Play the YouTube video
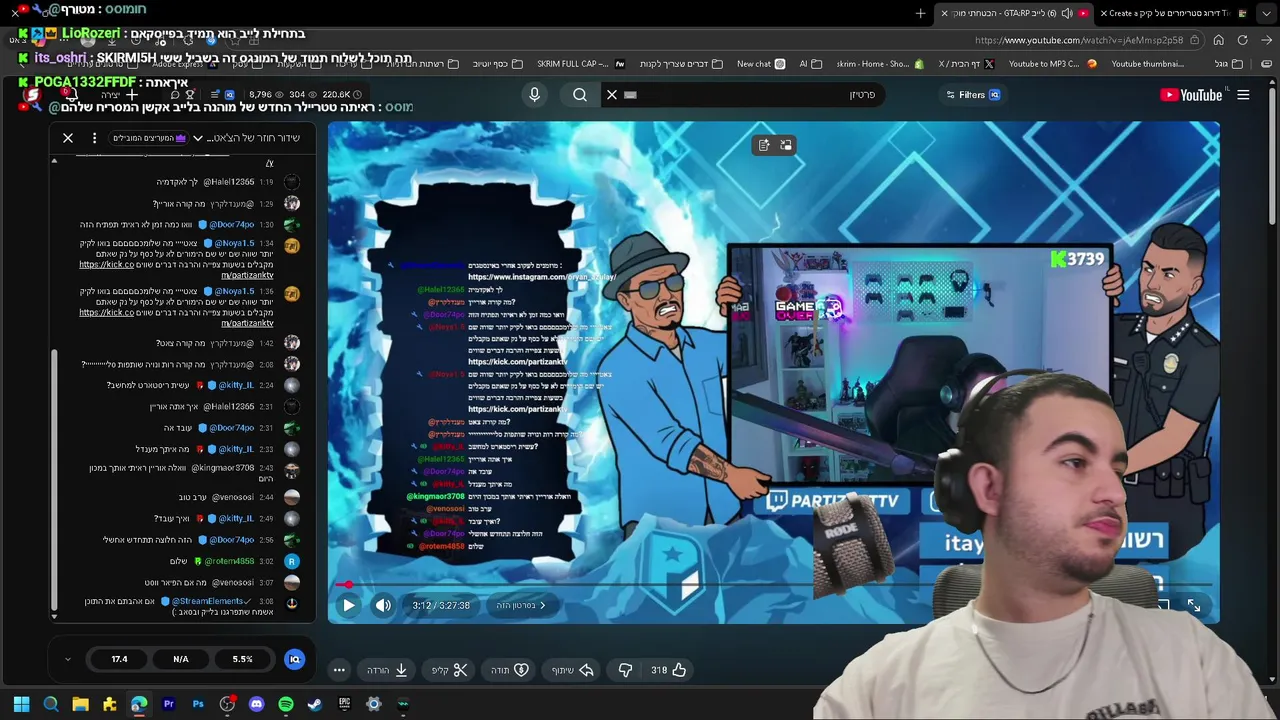1280x720 pixels. tap(348, 605)
